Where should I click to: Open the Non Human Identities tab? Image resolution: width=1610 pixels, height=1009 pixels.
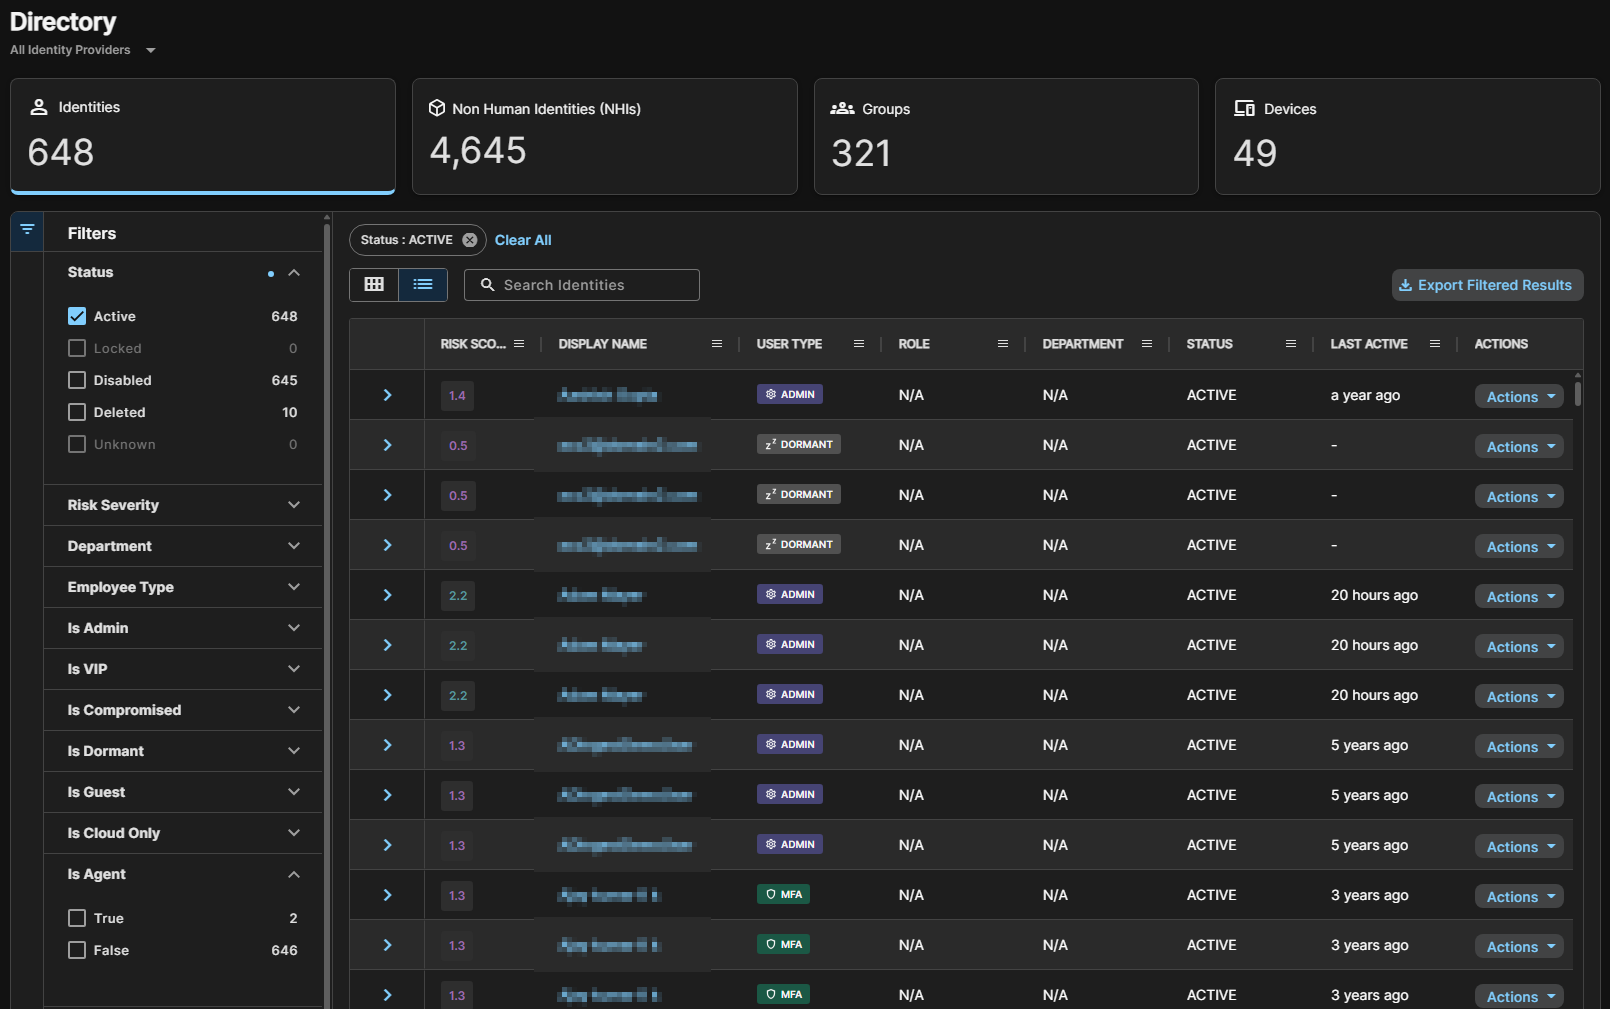[605, 136]
